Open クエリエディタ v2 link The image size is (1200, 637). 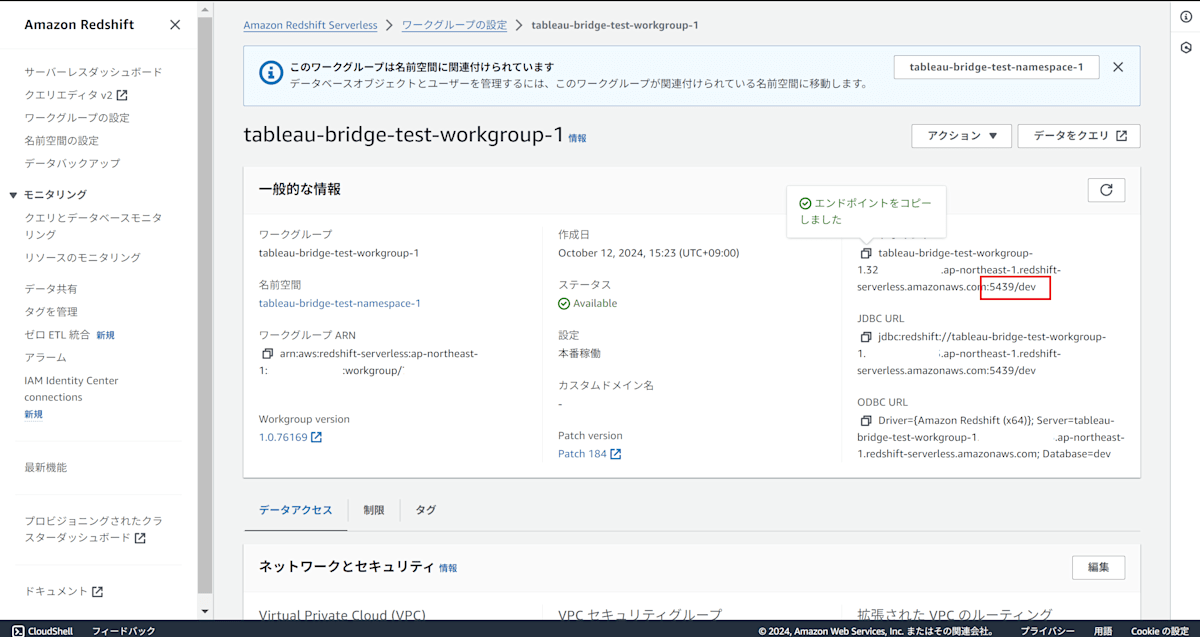[76, 95]
